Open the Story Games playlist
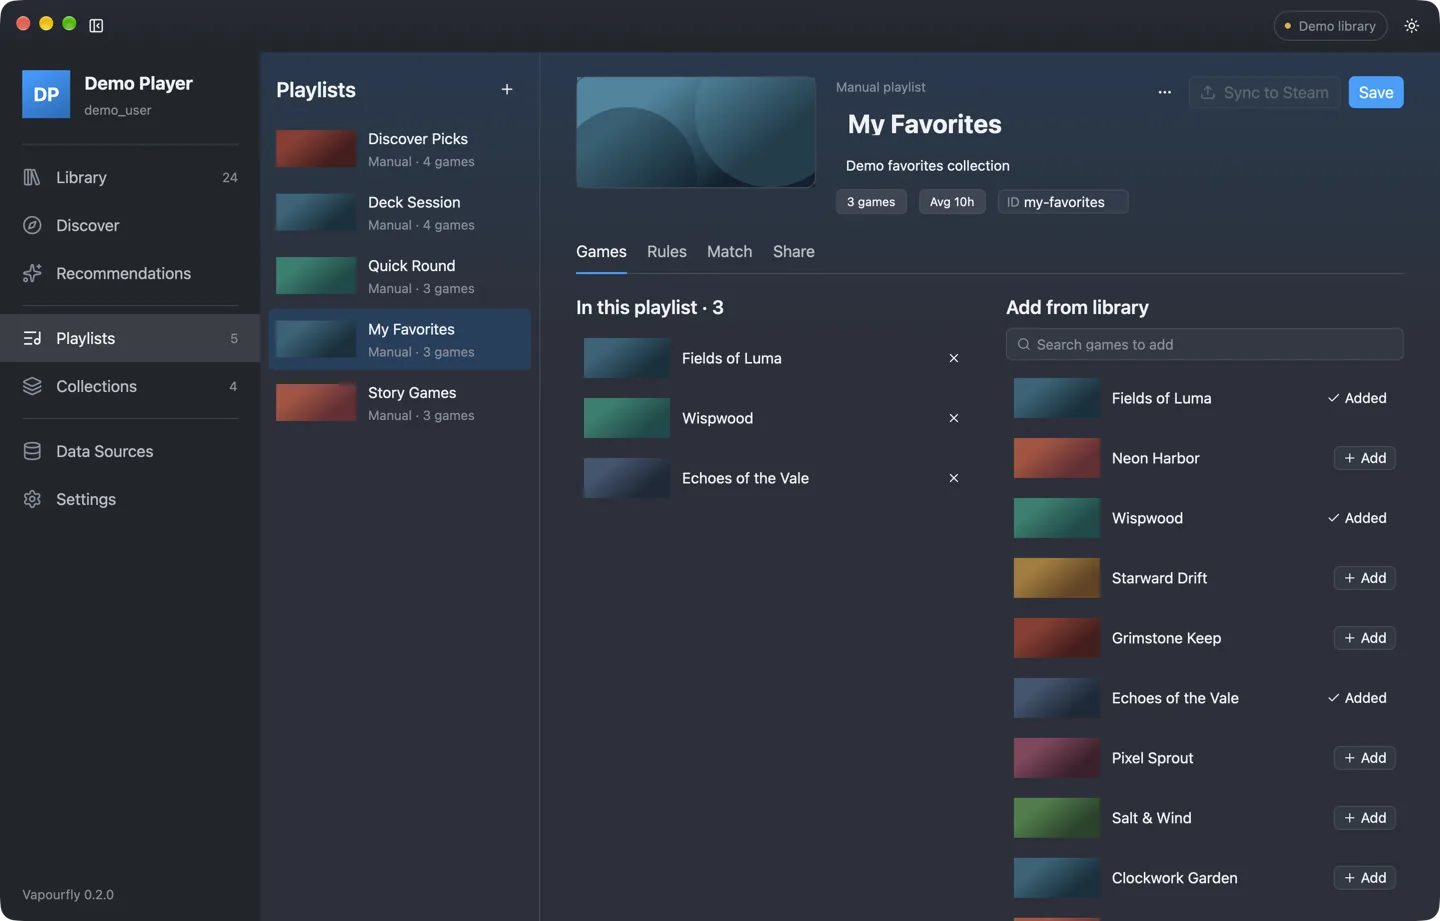The image size is (1440, 921). pos(400,403)
